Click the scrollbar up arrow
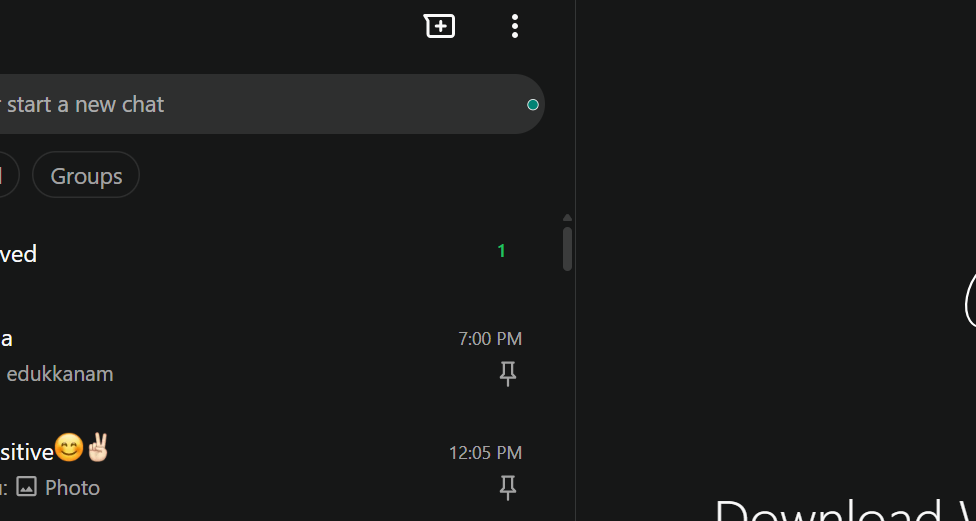The width and height of the screenshot is (976, 521). point(567,217)
